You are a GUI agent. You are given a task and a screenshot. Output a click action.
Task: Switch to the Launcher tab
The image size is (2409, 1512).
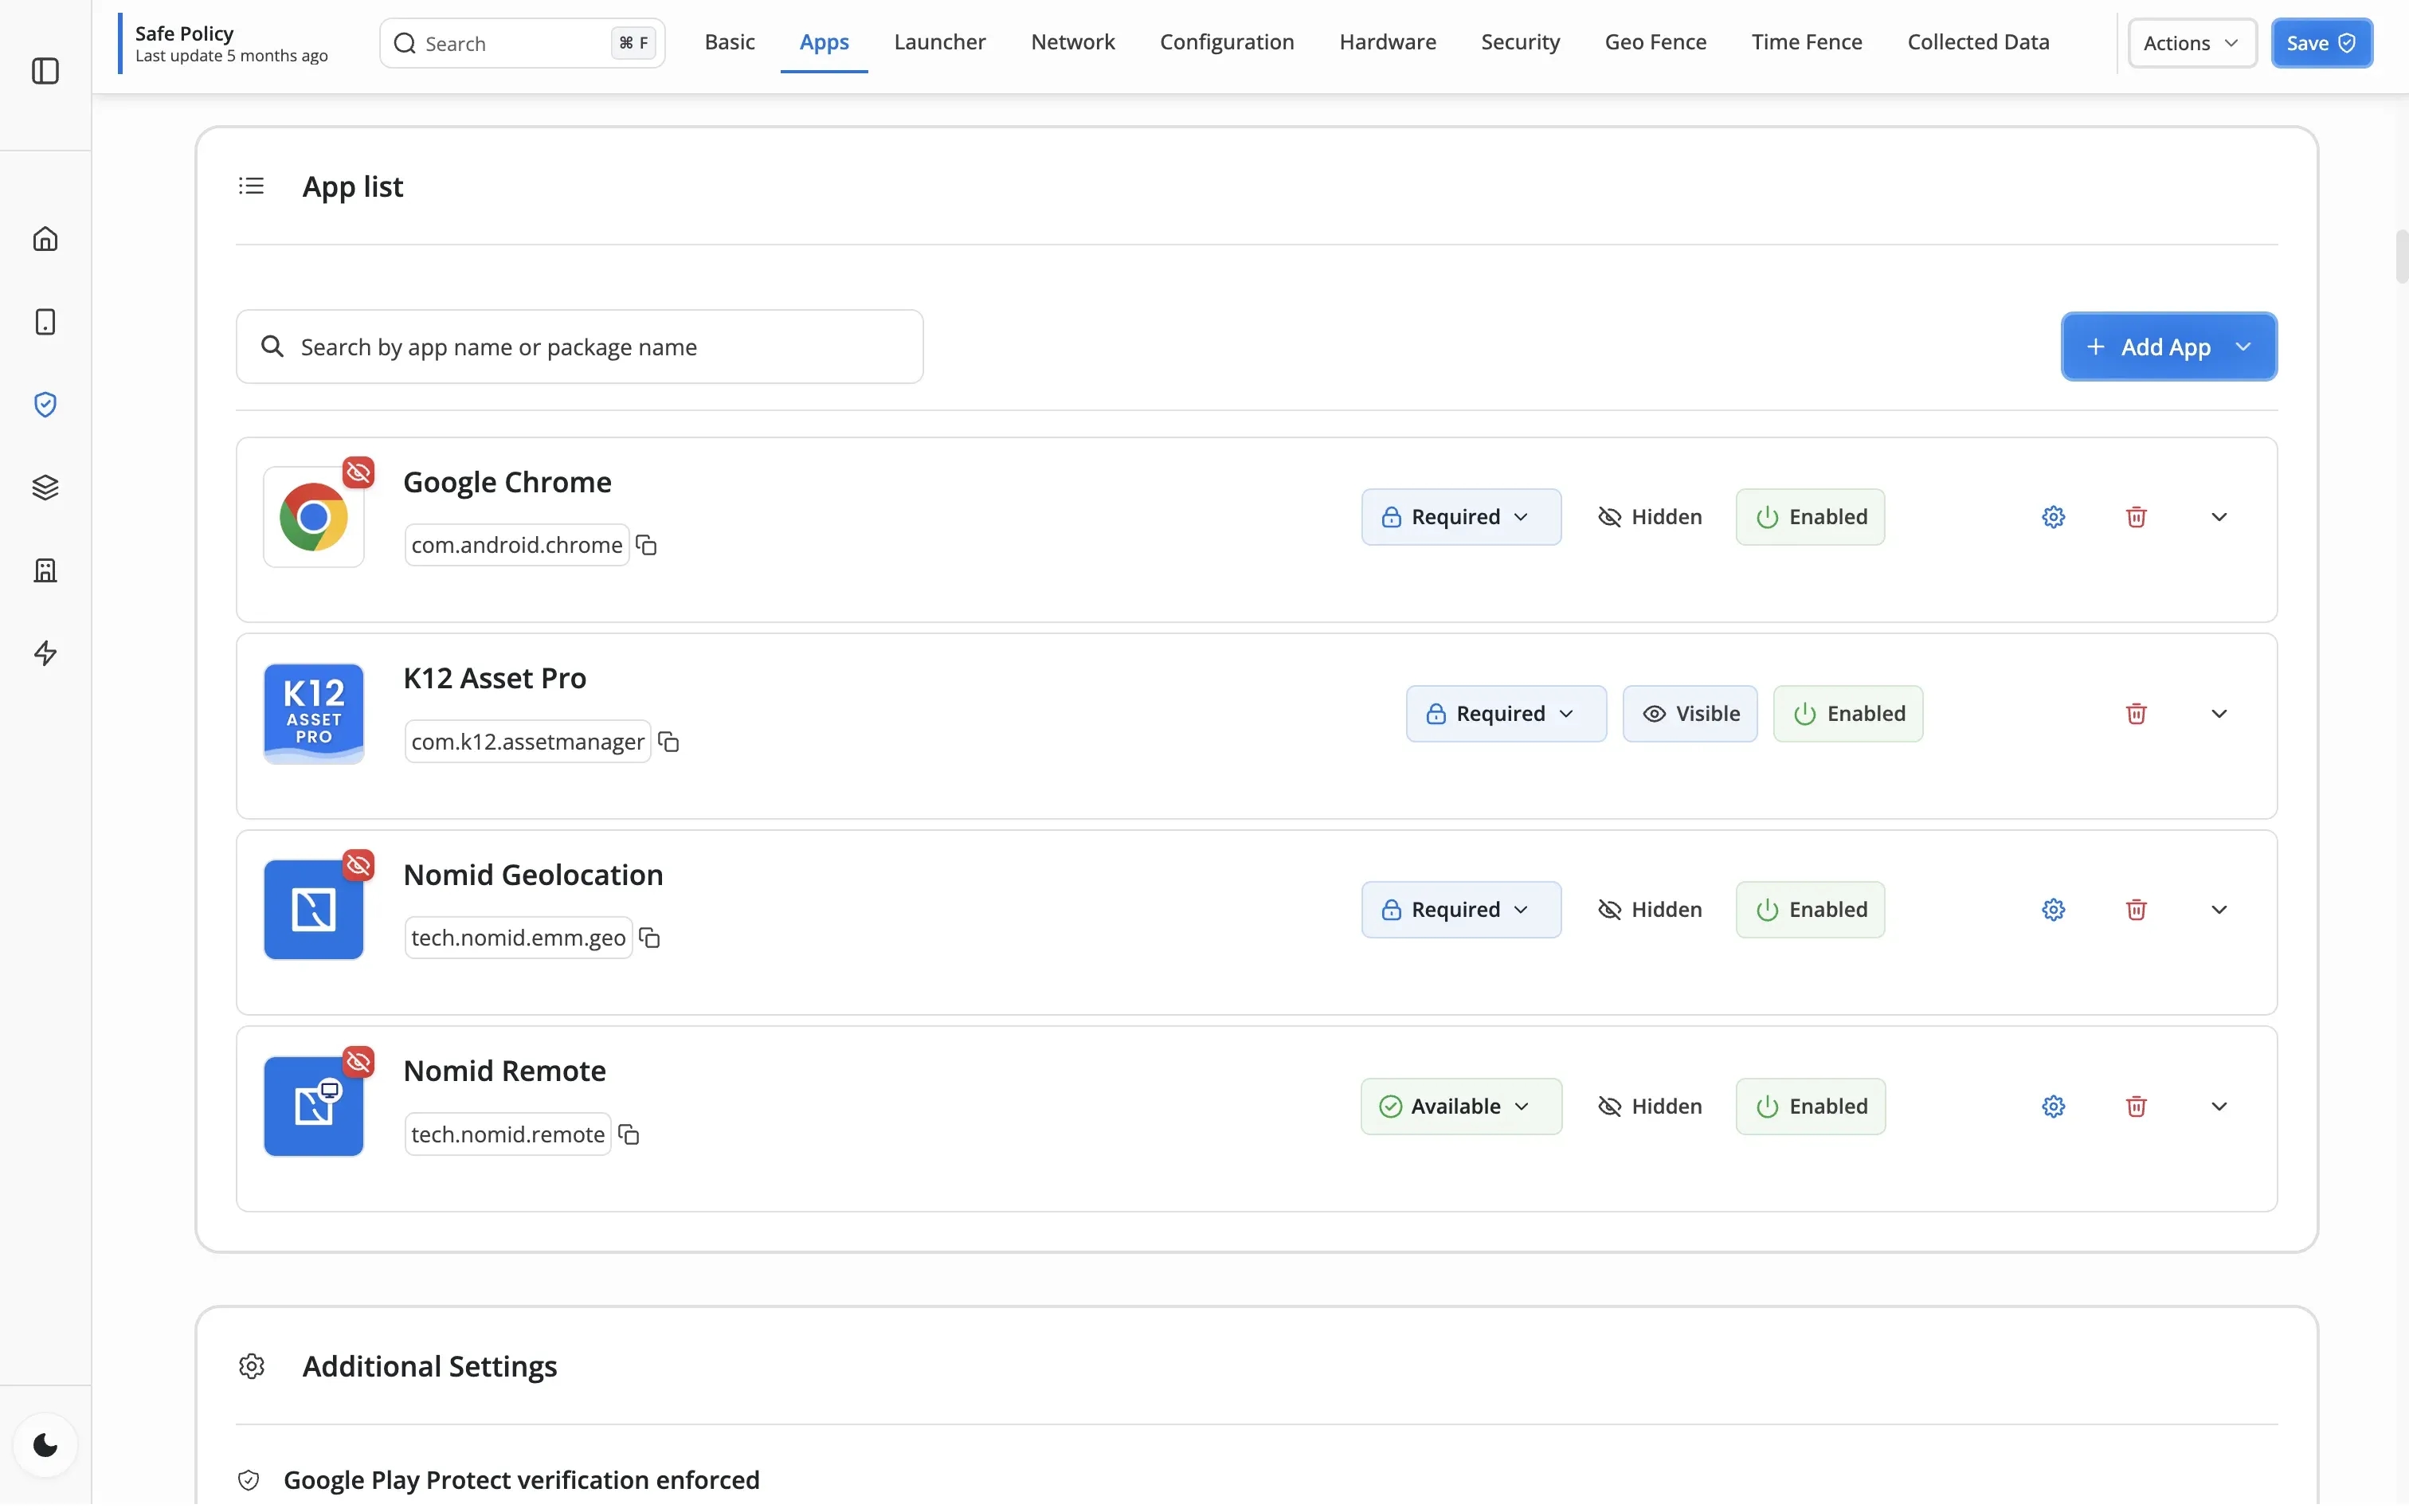[x=939, y=42]
